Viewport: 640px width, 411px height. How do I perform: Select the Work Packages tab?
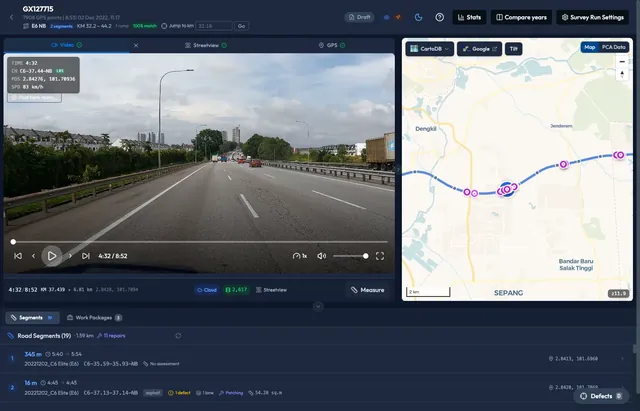click(x=94, y=318)
